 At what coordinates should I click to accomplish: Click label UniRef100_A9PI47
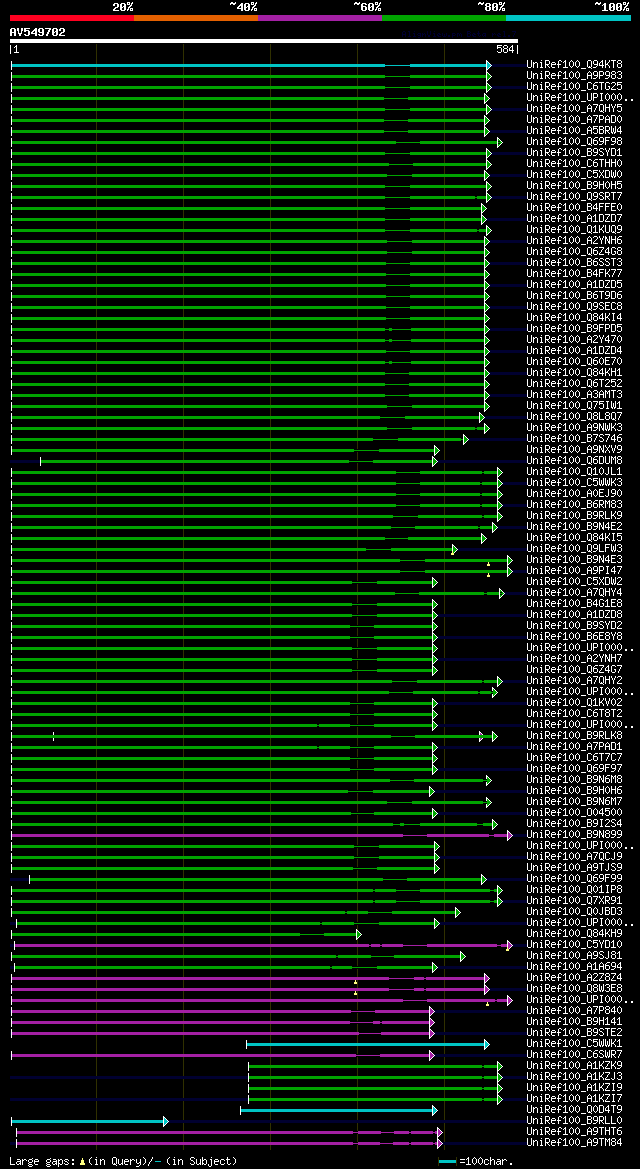[574, 570]
